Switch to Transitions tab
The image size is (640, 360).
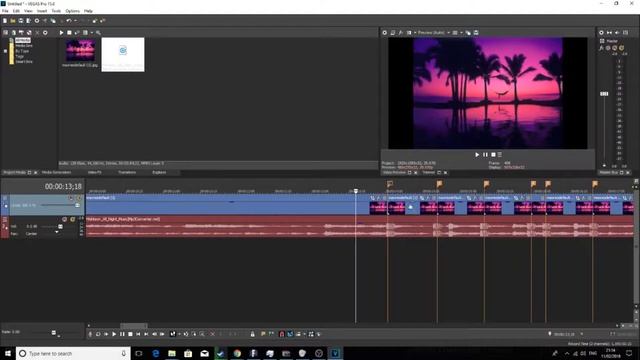click(x=127, y=173)
